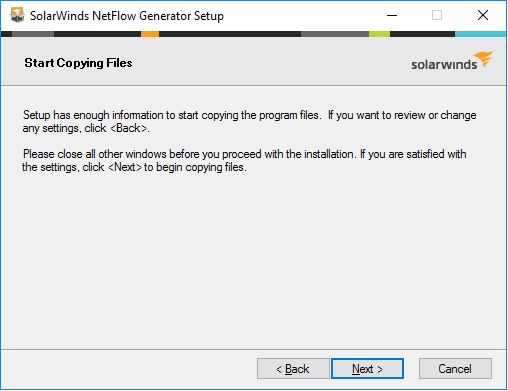
Task: Click the wide gray stripe segment before green
Action: pyautogui.click(x=335, y=34)
